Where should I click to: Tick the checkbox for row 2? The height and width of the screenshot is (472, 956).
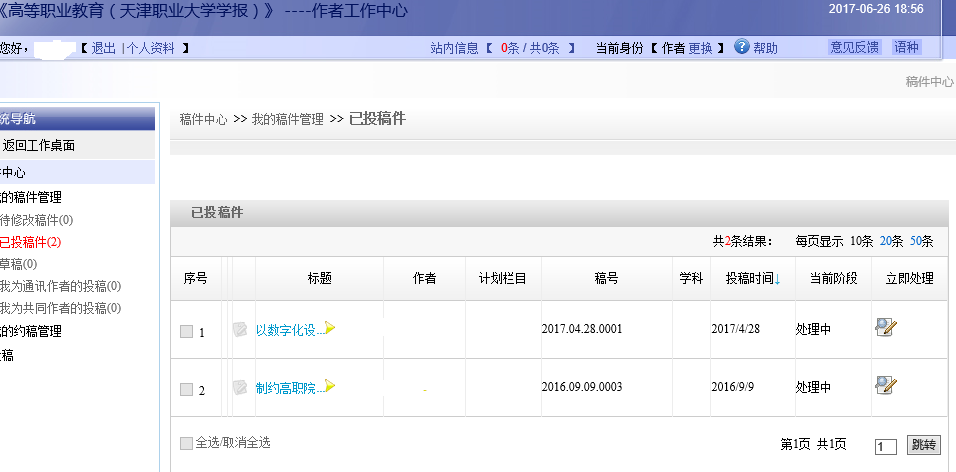[187, 390]
